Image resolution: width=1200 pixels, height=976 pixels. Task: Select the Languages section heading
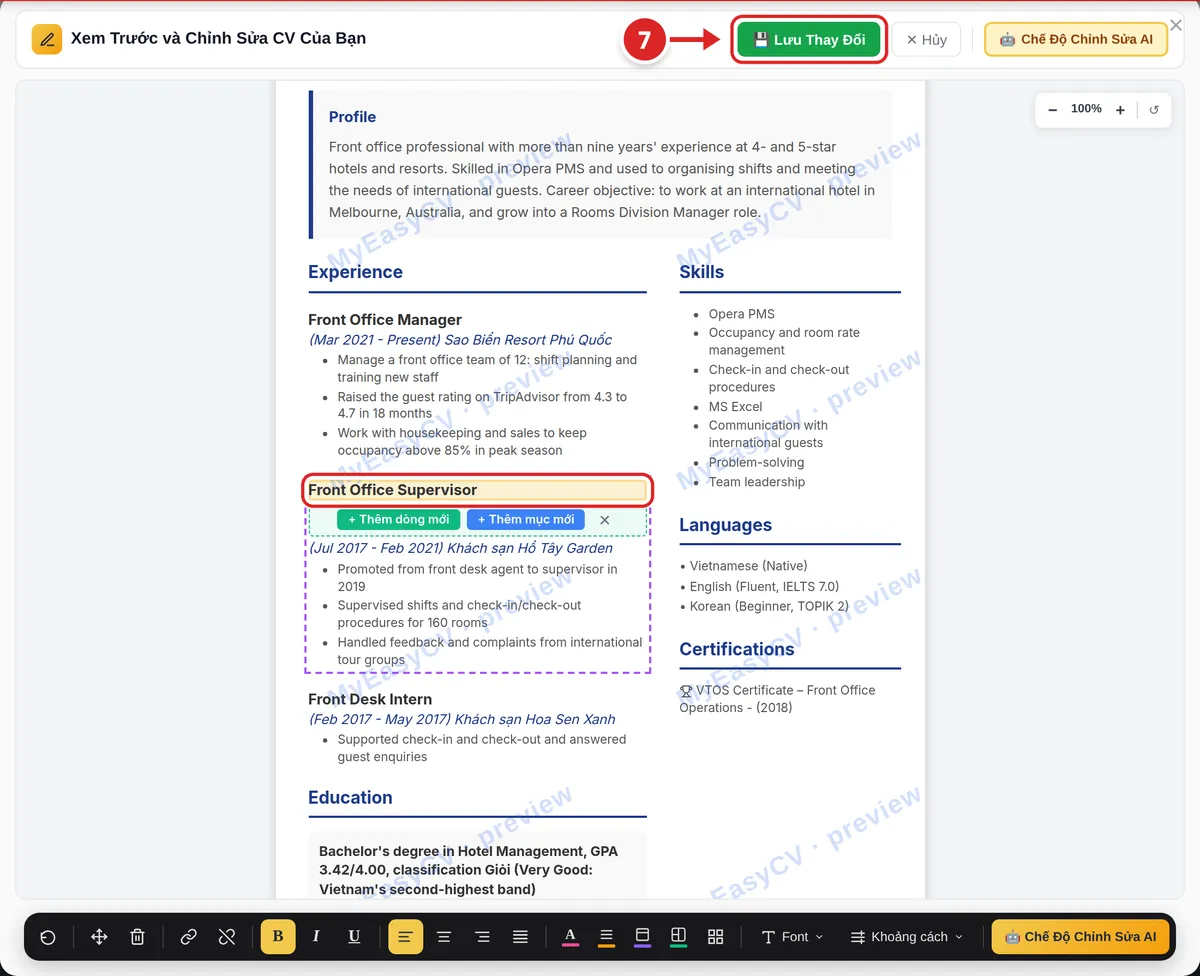(726, 525)
